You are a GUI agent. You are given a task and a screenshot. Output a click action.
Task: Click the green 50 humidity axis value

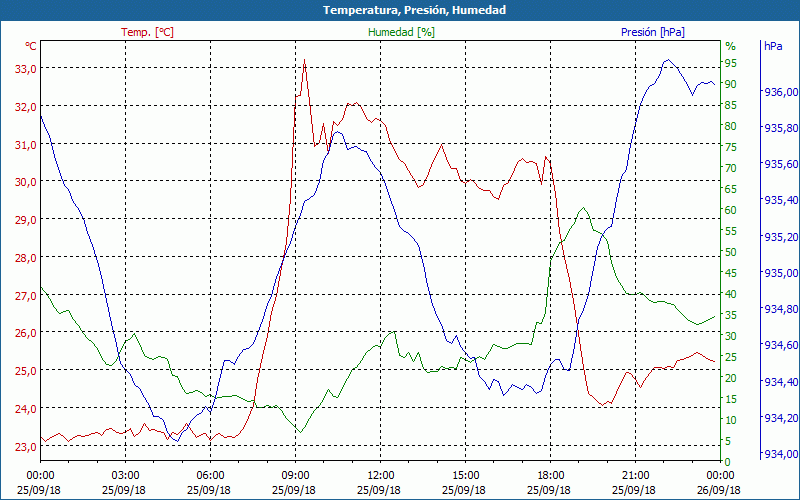click(x=731, y=252)
